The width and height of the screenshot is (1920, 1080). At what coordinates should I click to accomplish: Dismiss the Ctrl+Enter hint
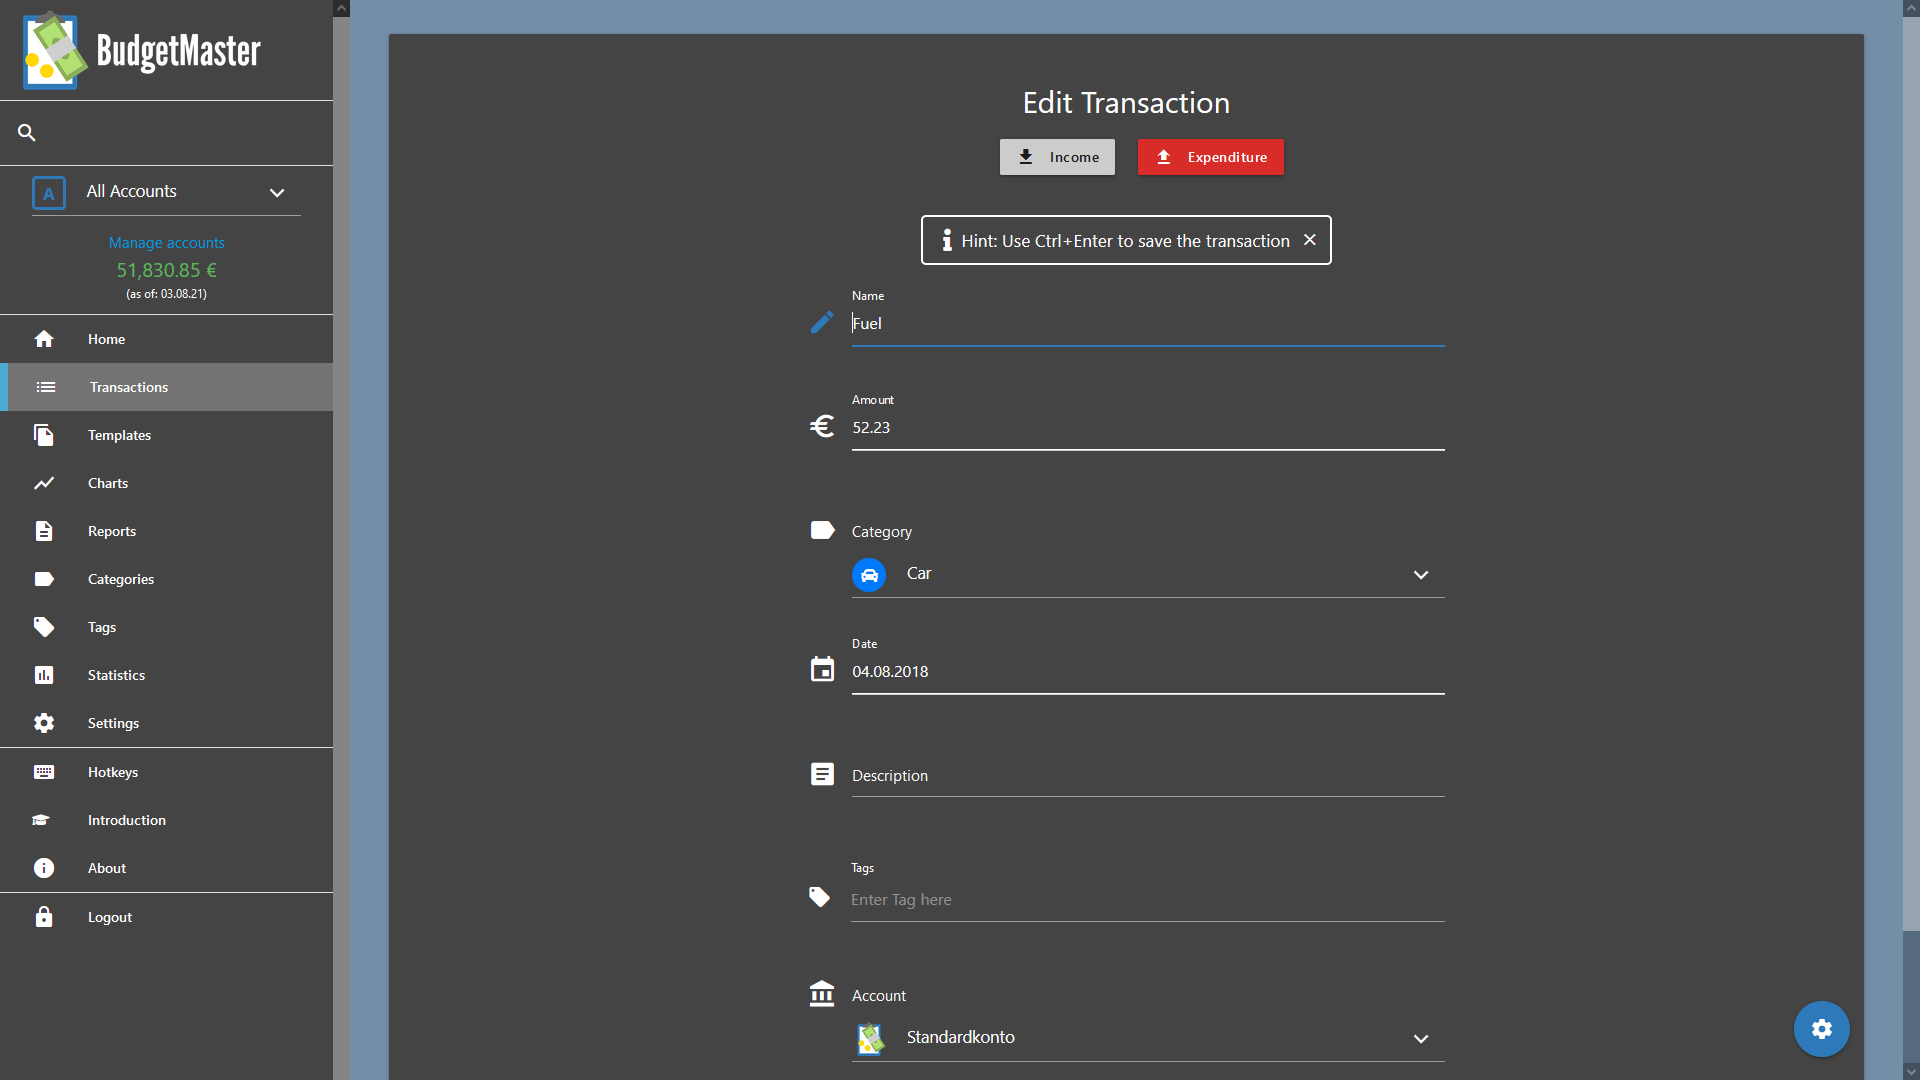coord(1310,240)
